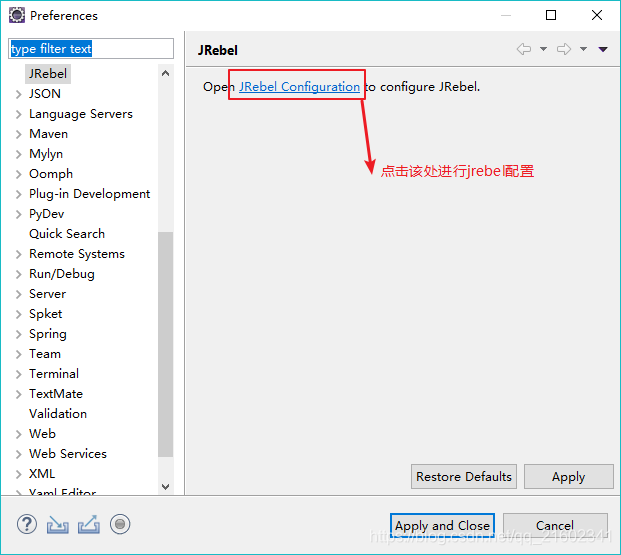Viewport: 621px width, 555px height.
Task: Select the Validation item
Action: click(58, 414)
